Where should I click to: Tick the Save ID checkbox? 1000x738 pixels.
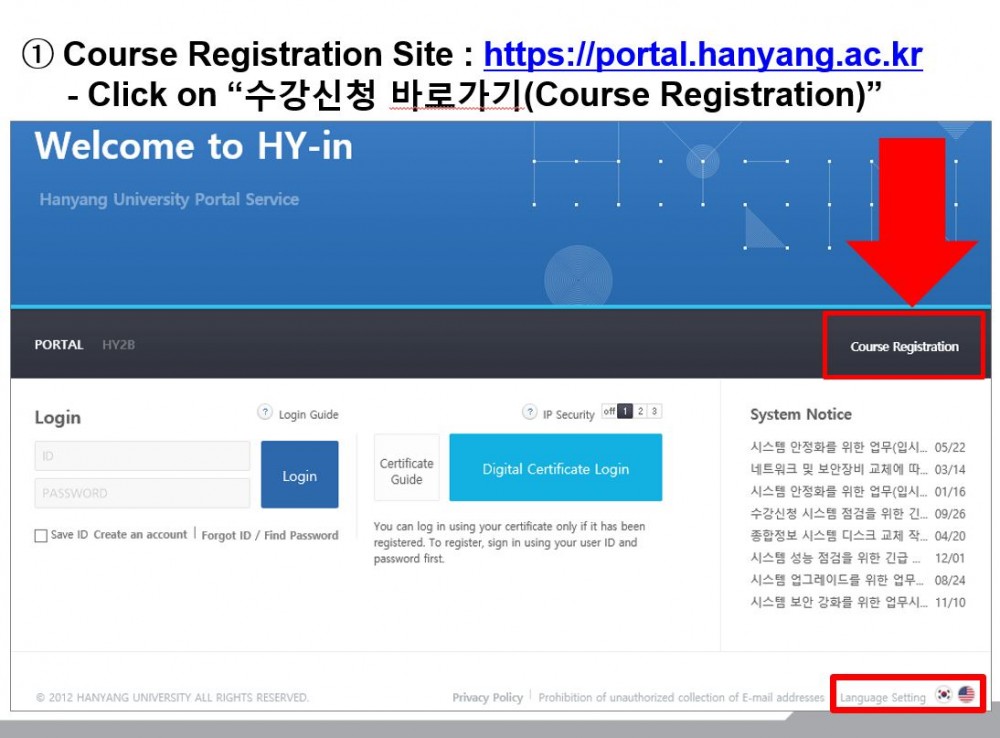41,535
